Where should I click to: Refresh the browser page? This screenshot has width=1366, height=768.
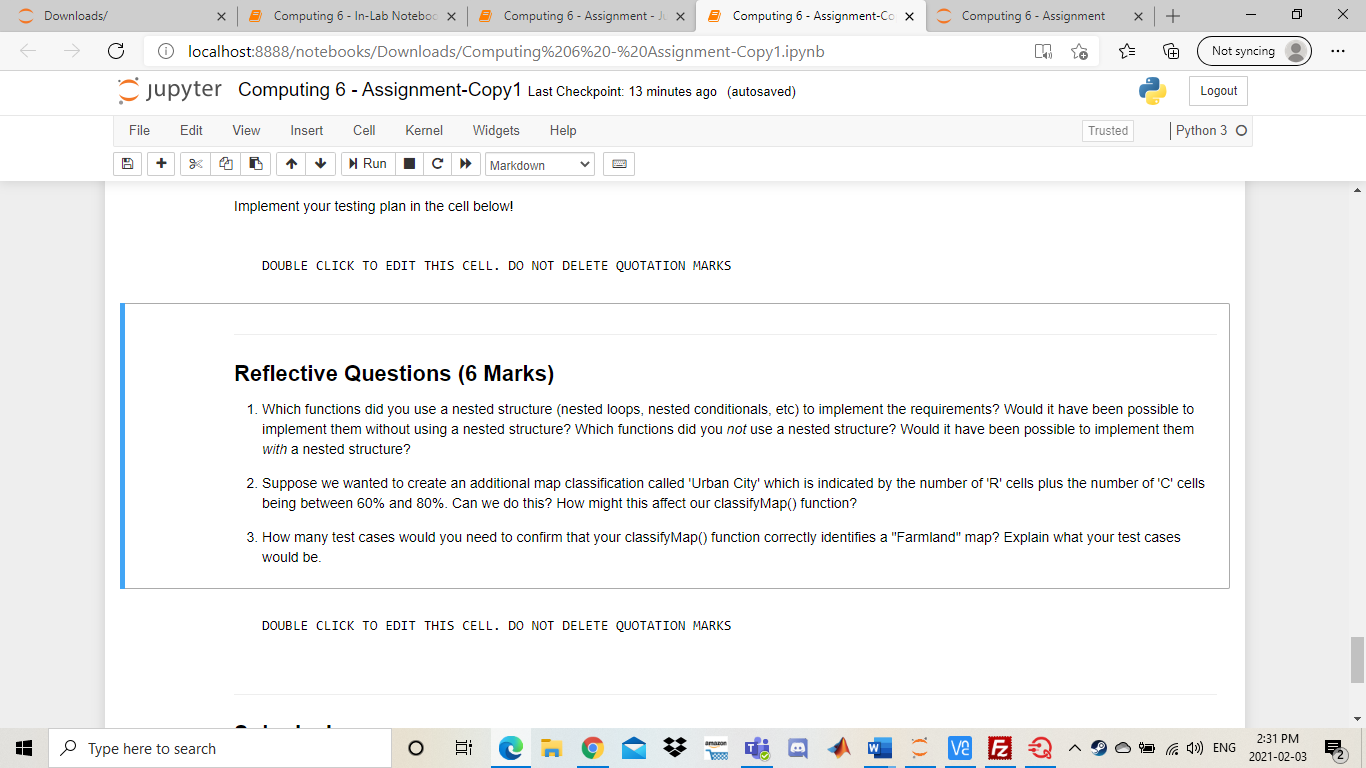[x=116, y=51]
